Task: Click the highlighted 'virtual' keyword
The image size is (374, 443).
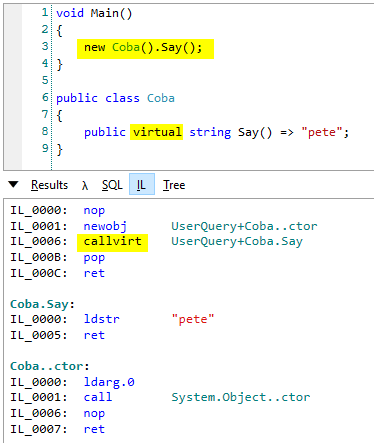Action: (x=156, y=132)
